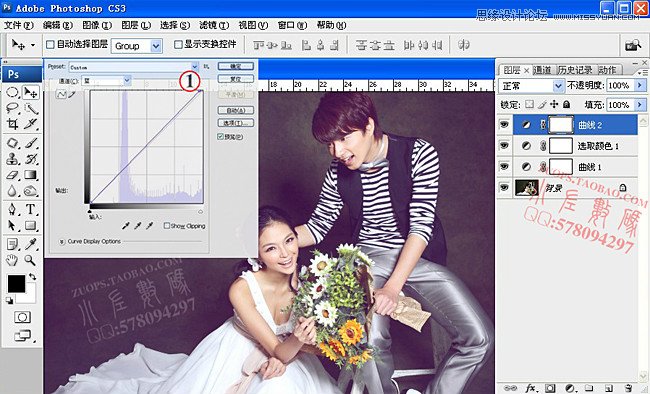Viewport: 650px width, 394px height.
Task: Lock transparent pixels icon
Action: [529, 105]
